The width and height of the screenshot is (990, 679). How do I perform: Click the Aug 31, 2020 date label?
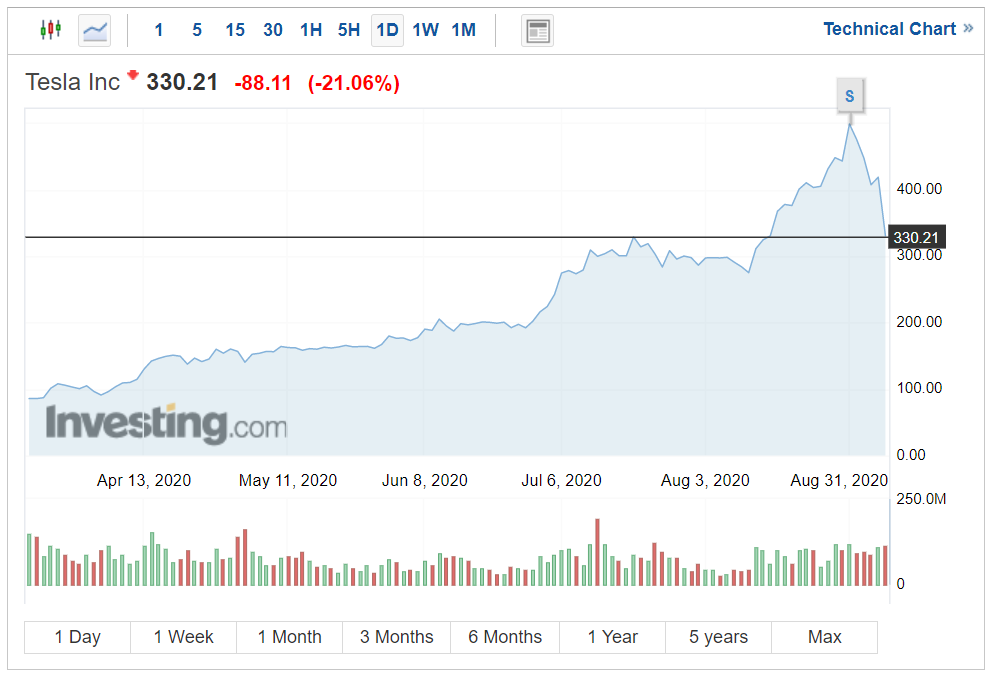click(839, 481)
